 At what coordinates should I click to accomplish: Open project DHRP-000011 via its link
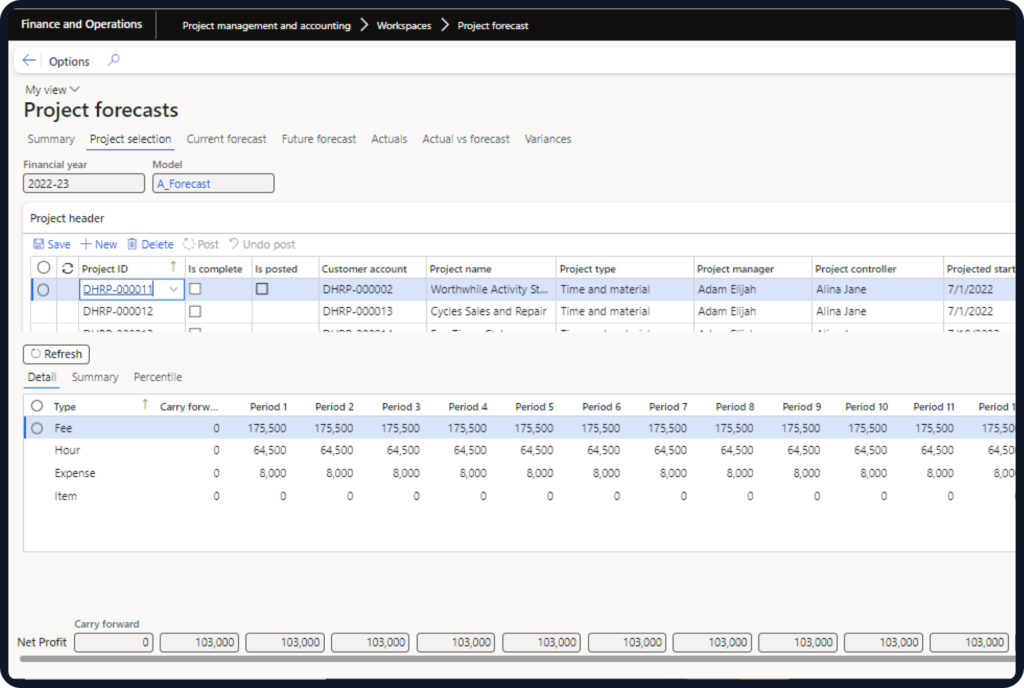(x=116, y=289)
